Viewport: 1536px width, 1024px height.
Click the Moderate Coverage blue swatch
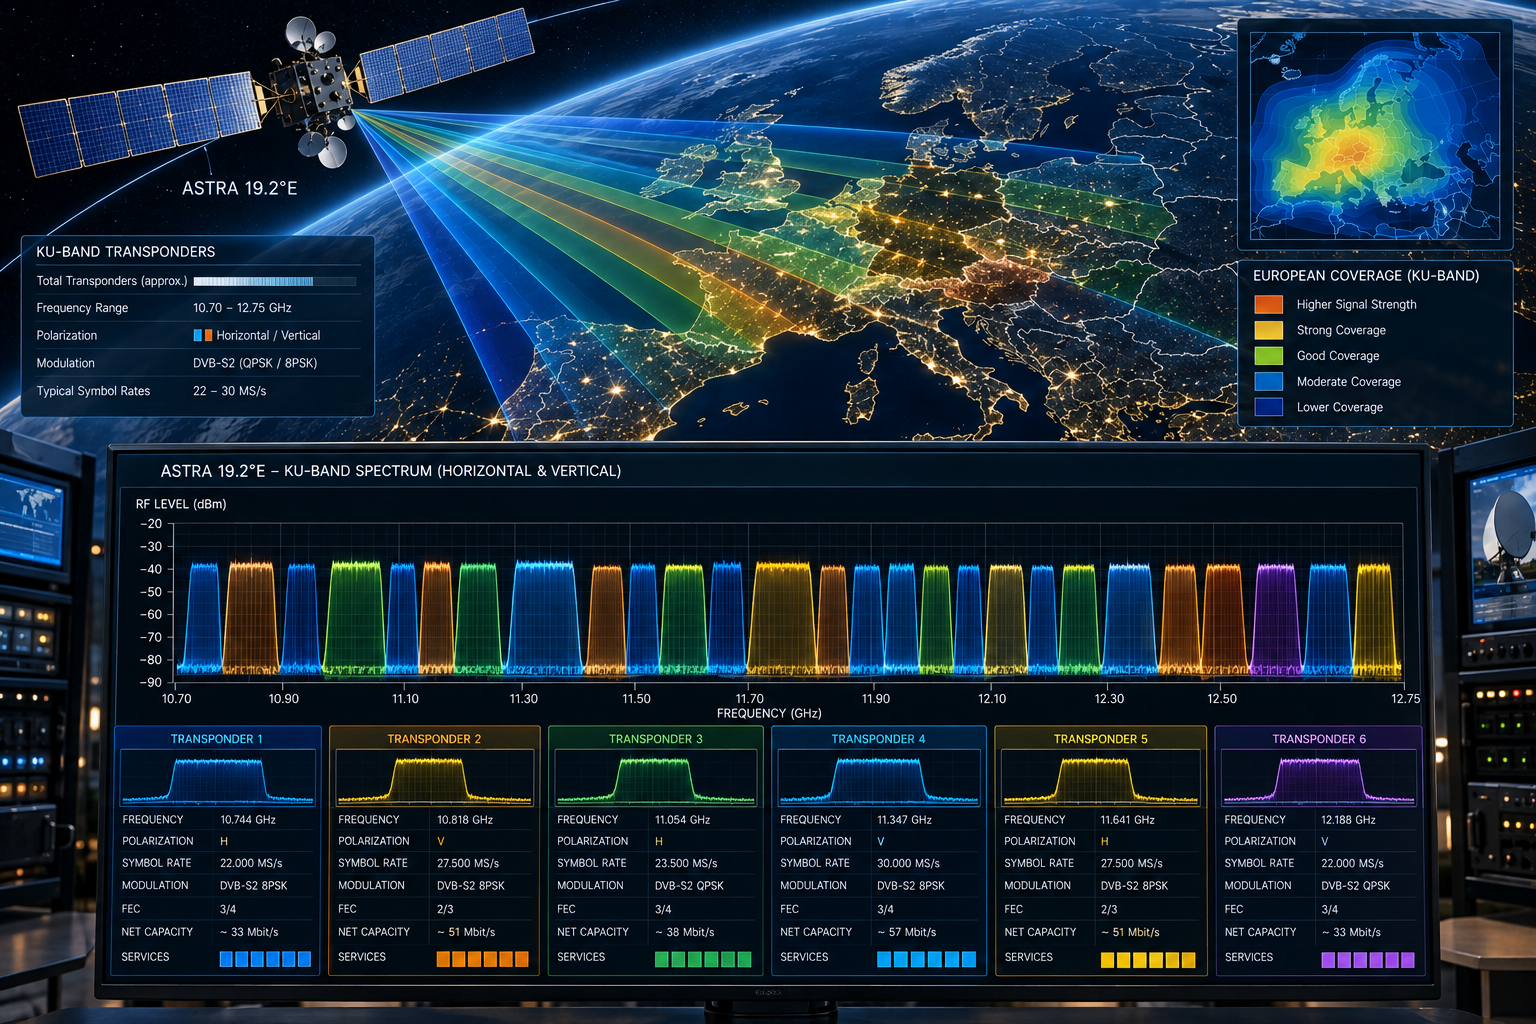(x=1268, y=381)
